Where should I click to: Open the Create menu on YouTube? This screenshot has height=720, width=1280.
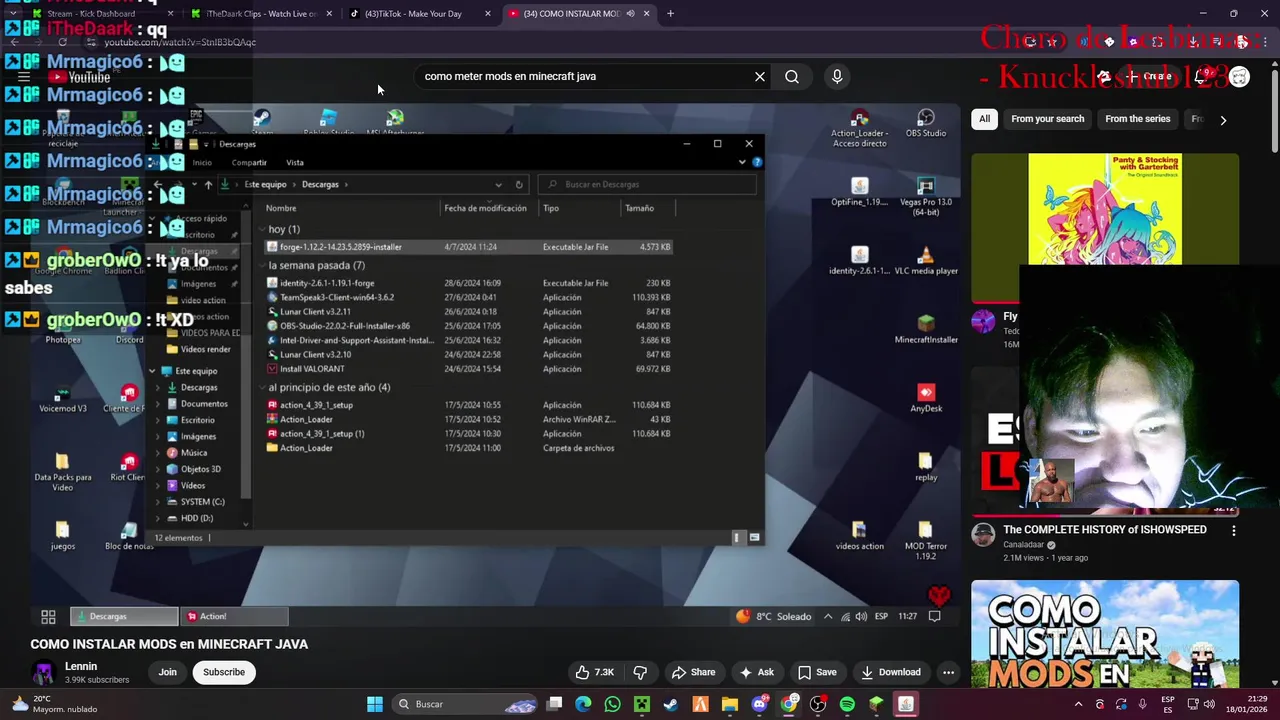click(1149, 76)
